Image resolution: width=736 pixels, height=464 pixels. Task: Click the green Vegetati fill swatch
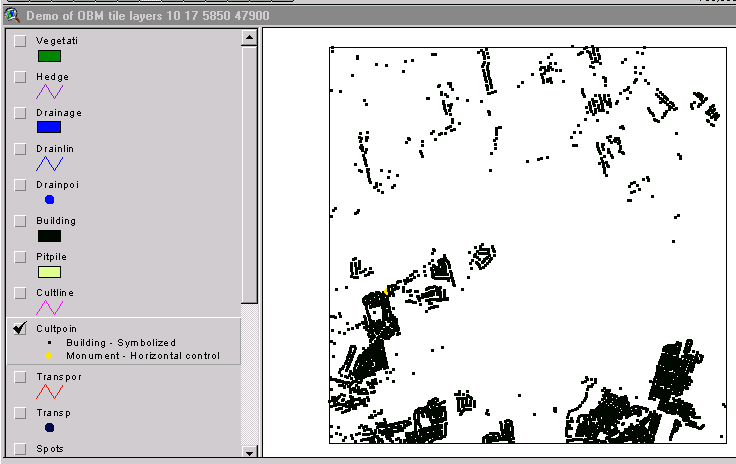coord(49,56)
